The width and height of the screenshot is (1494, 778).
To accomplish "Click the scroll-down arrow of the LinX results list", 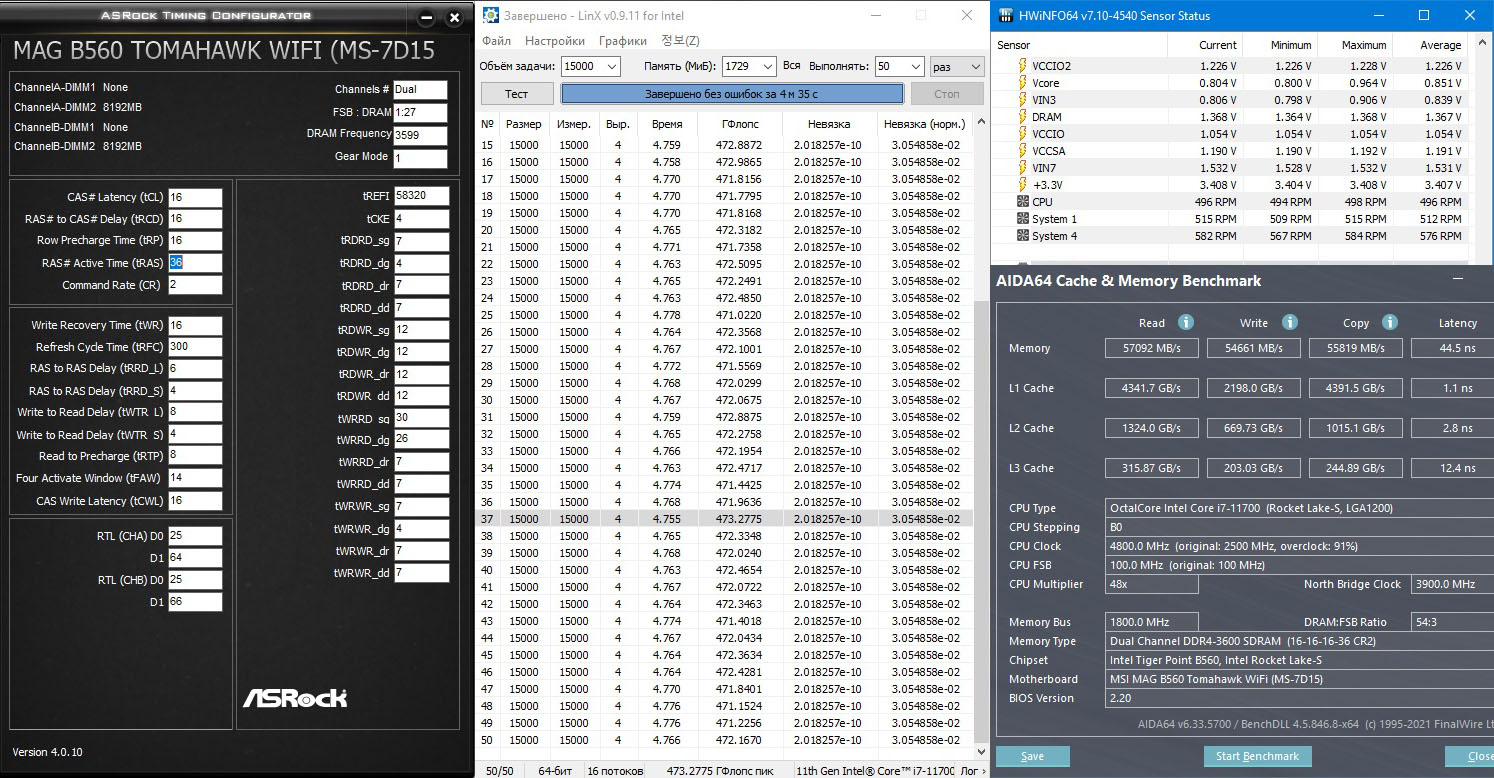I will point(982,750).
